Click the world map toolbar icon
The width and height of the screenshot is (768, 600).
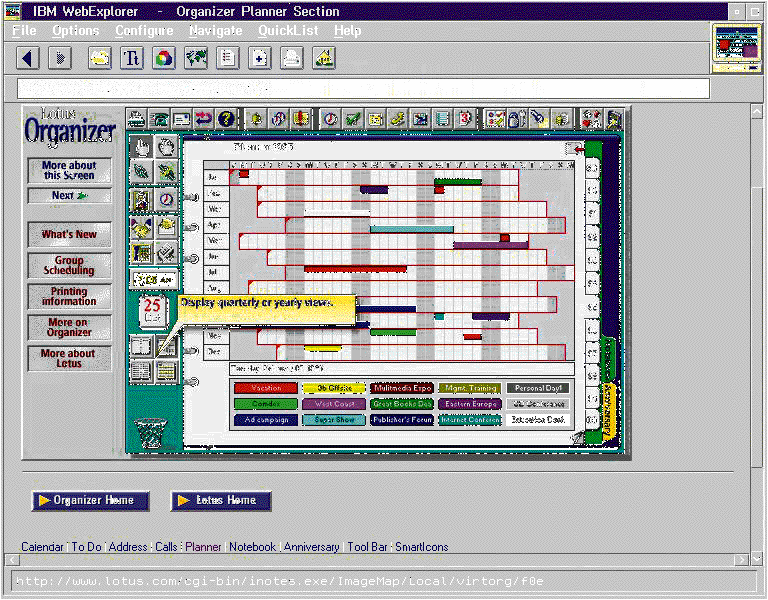pyautogui.click(x=196, y=58)
